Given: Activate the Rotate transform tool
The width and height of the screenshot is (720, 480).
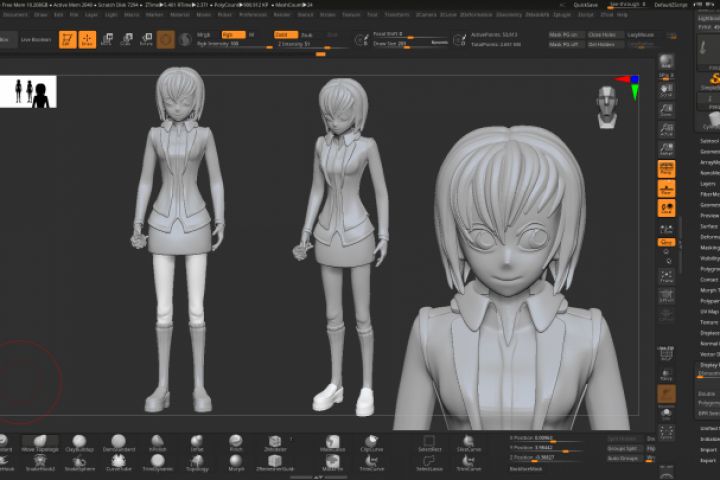Looking at the screenshot, I should [x=146, y=40].
